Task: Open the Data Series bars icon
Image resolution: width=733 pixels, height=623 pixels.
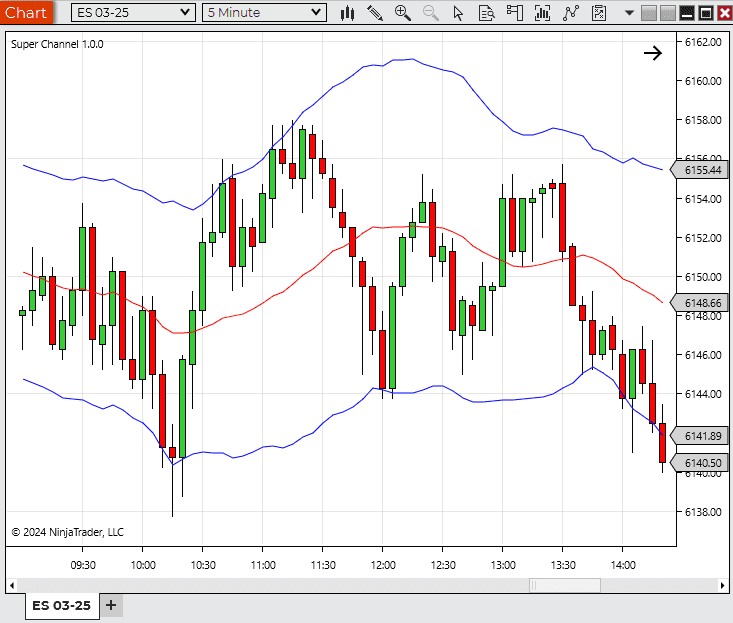Action: pyautogui.click(x=542, y=13)
